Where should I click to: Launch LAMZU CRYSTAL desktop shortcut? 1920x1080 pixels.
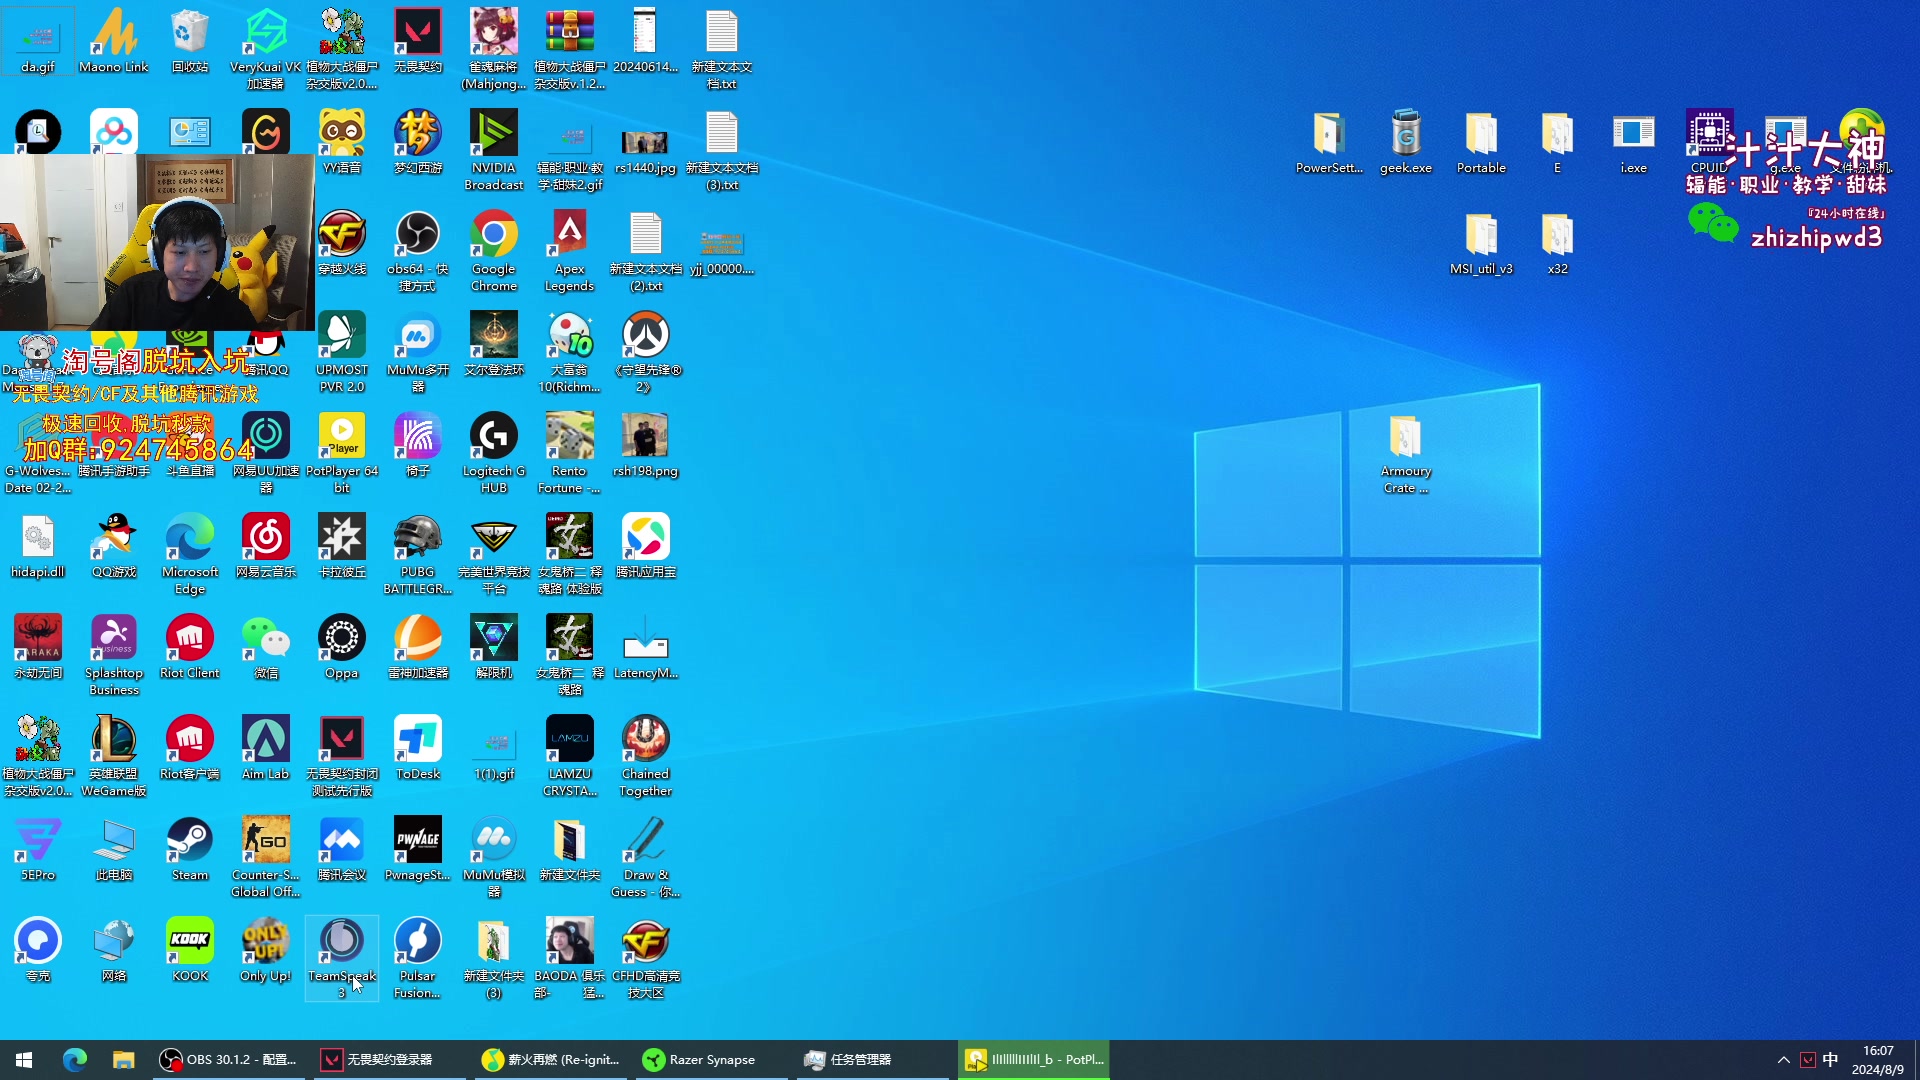[570, 756]
